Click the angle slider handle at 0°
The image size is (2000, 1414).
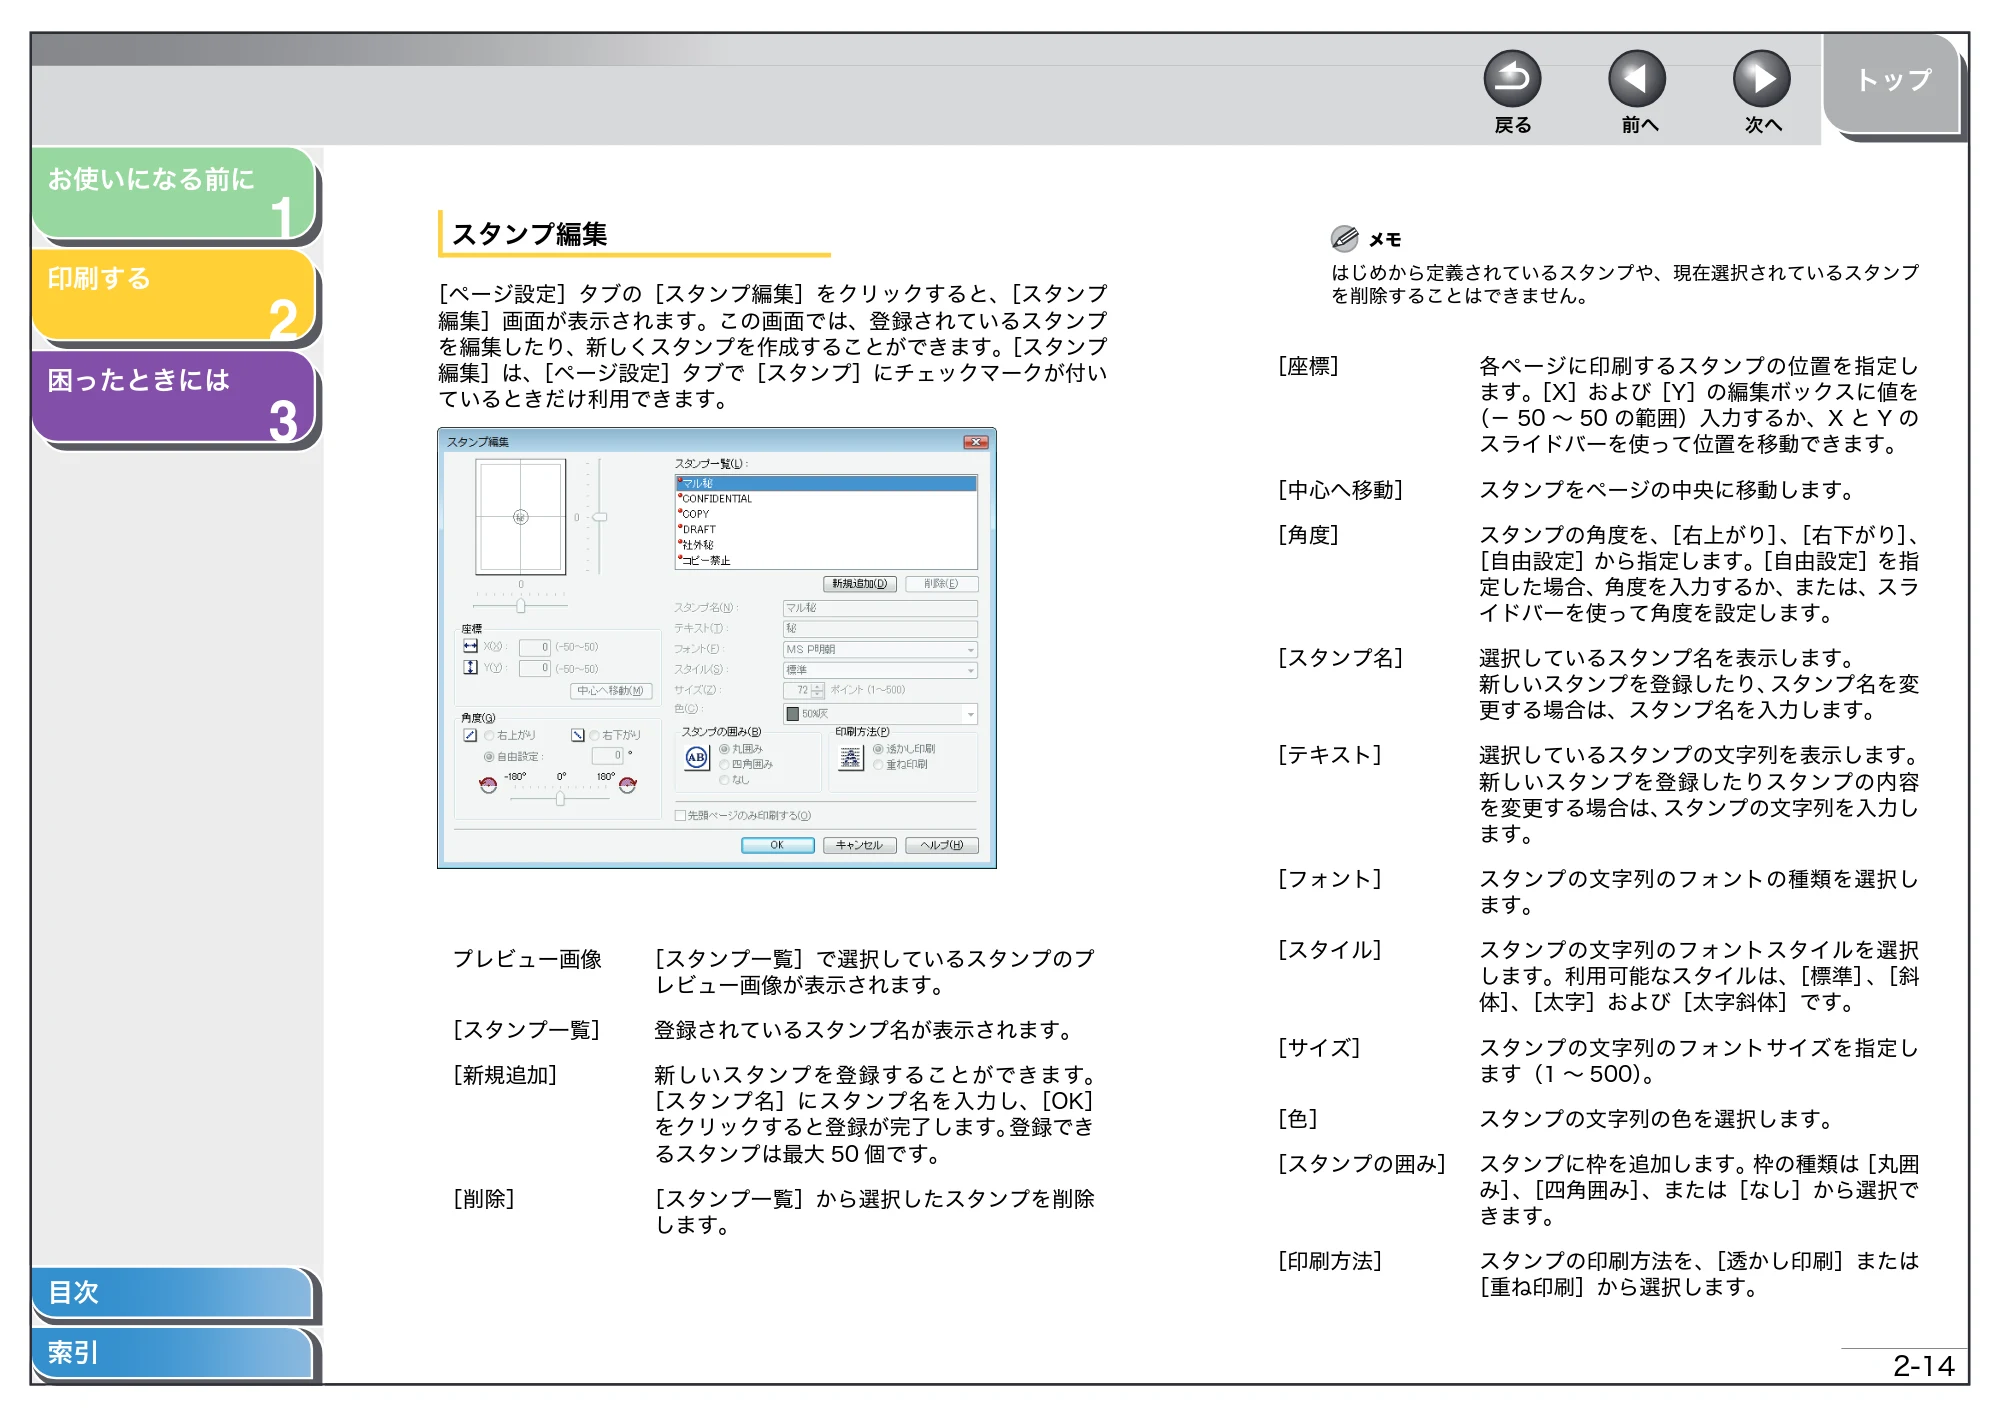tap(560, 798)
